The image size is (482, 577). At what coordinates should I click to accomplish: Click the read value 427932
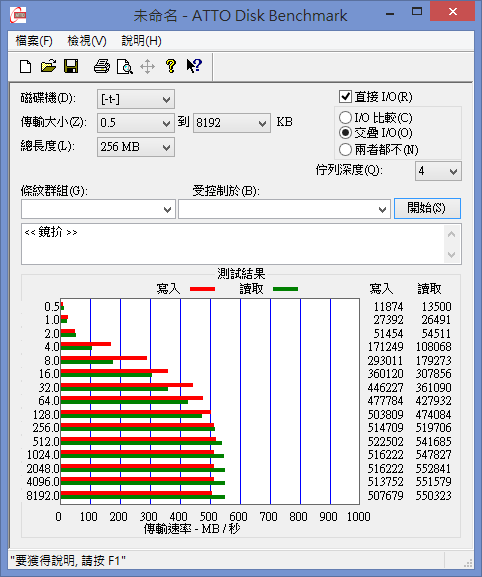tap(433, 401)
